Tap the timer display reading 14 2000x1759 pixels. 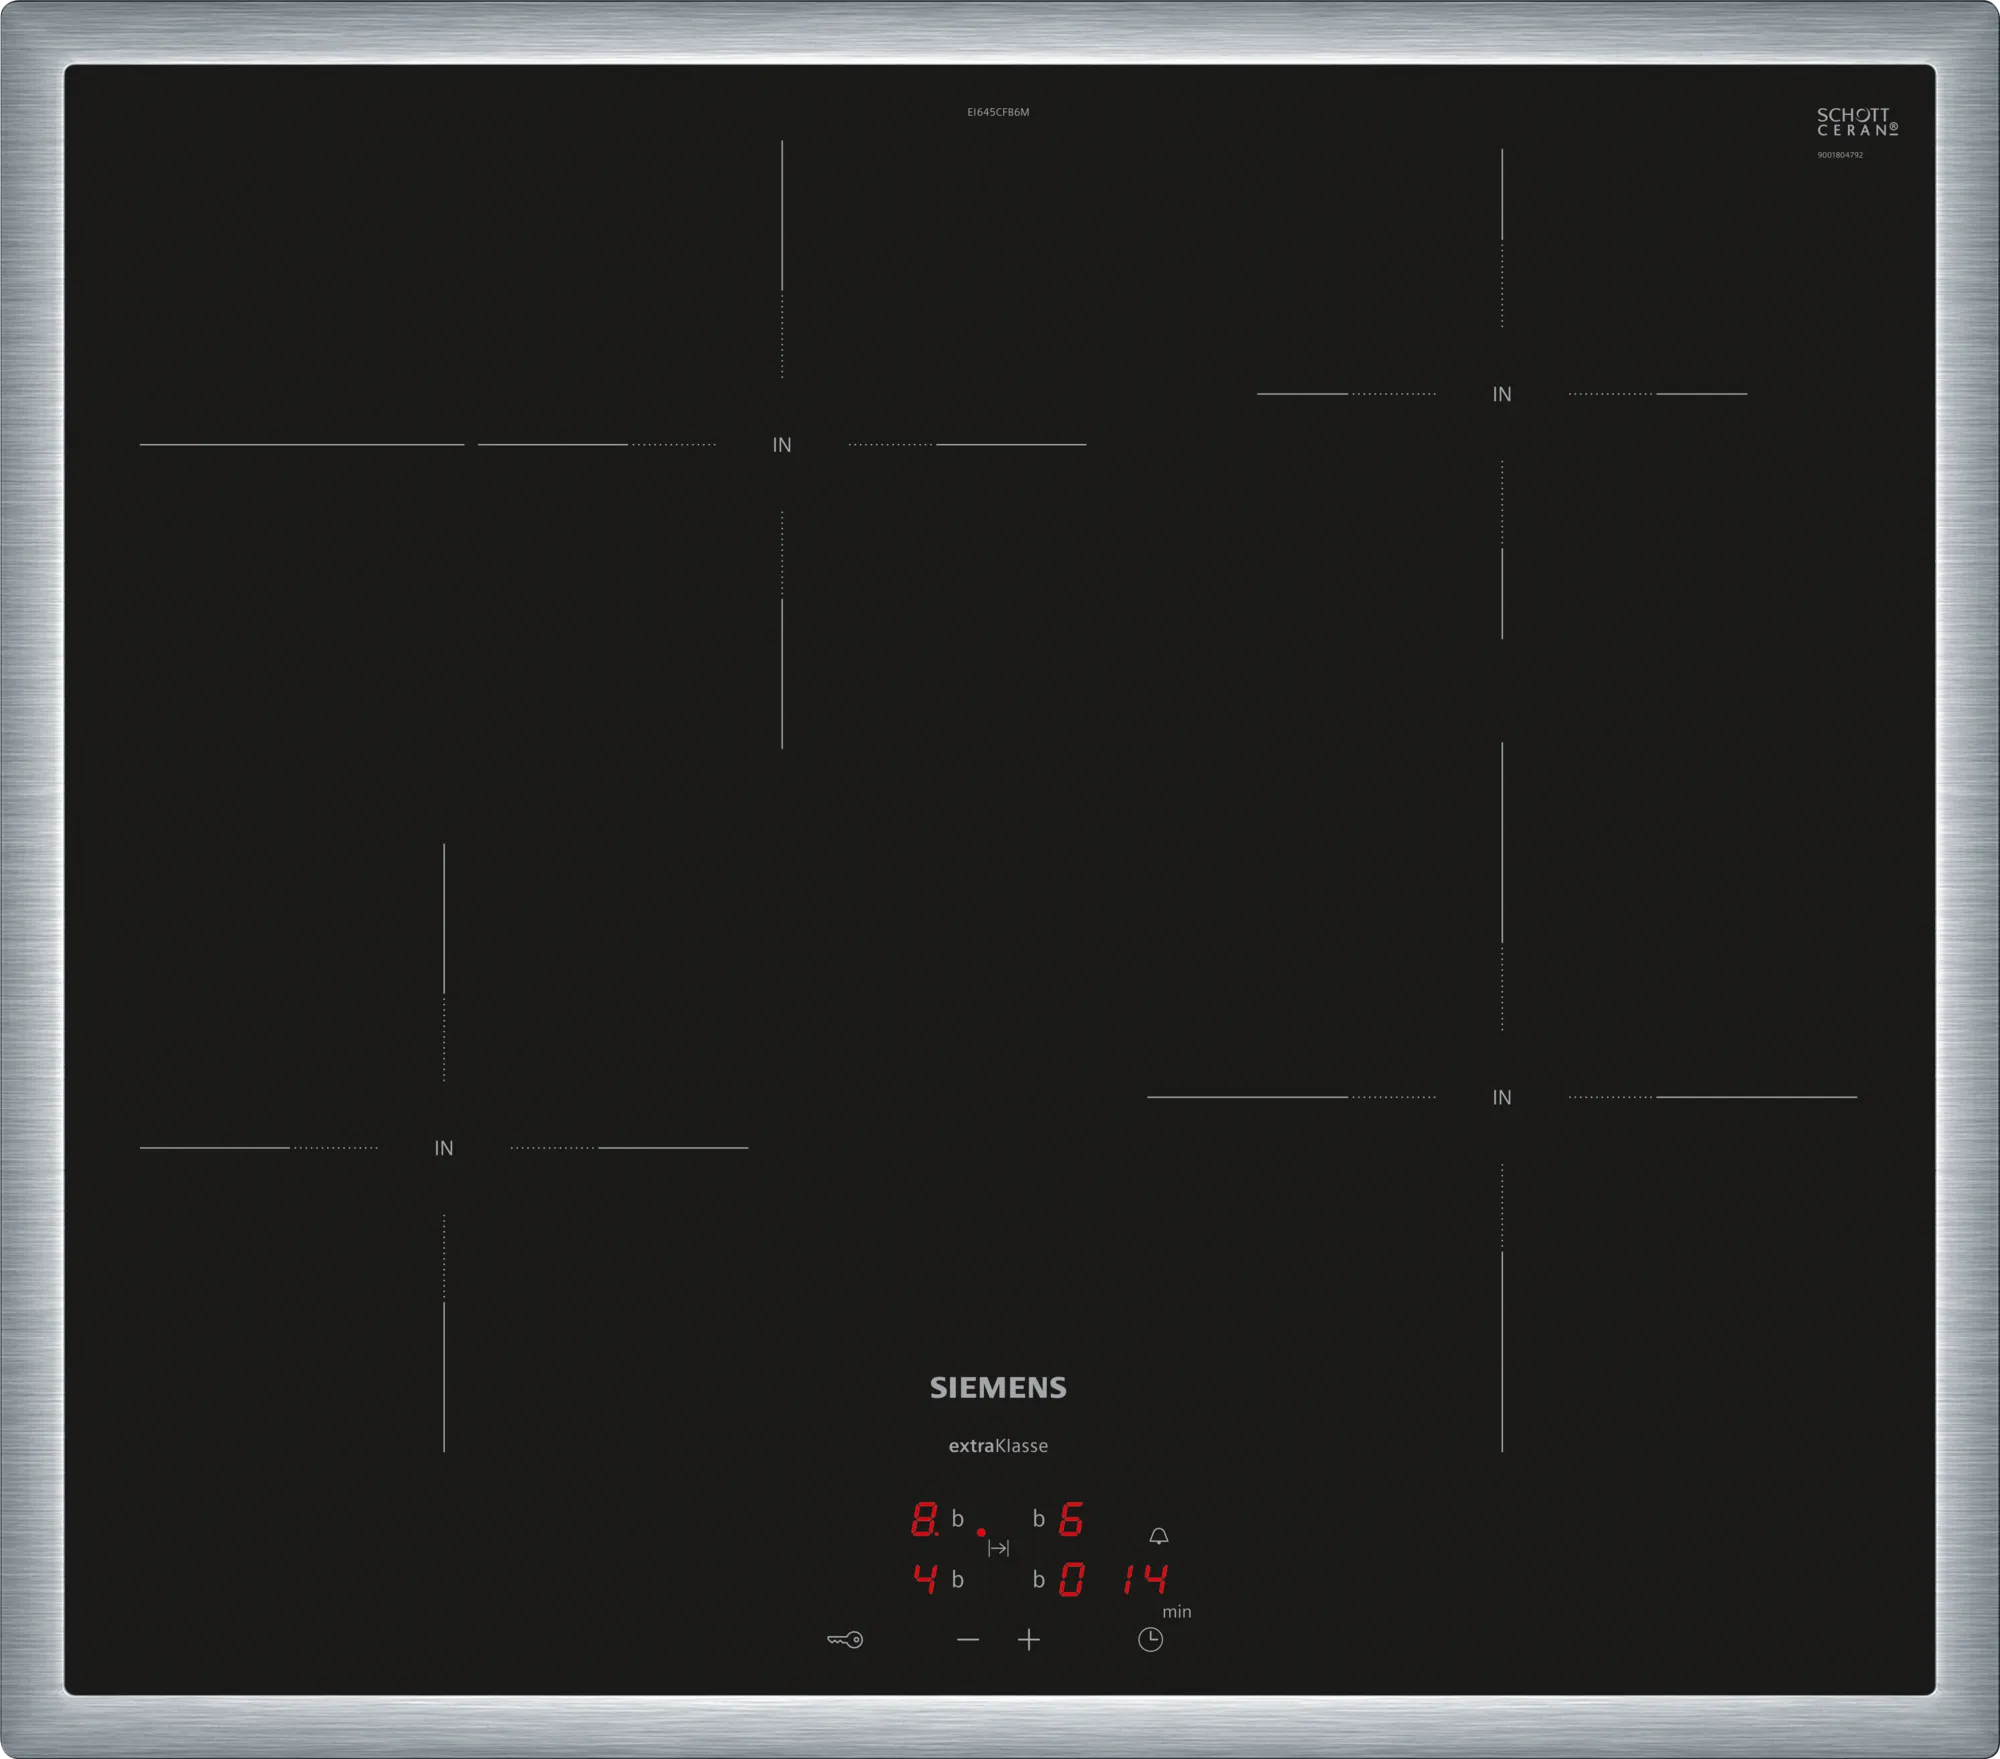tap(1144, 1580)
